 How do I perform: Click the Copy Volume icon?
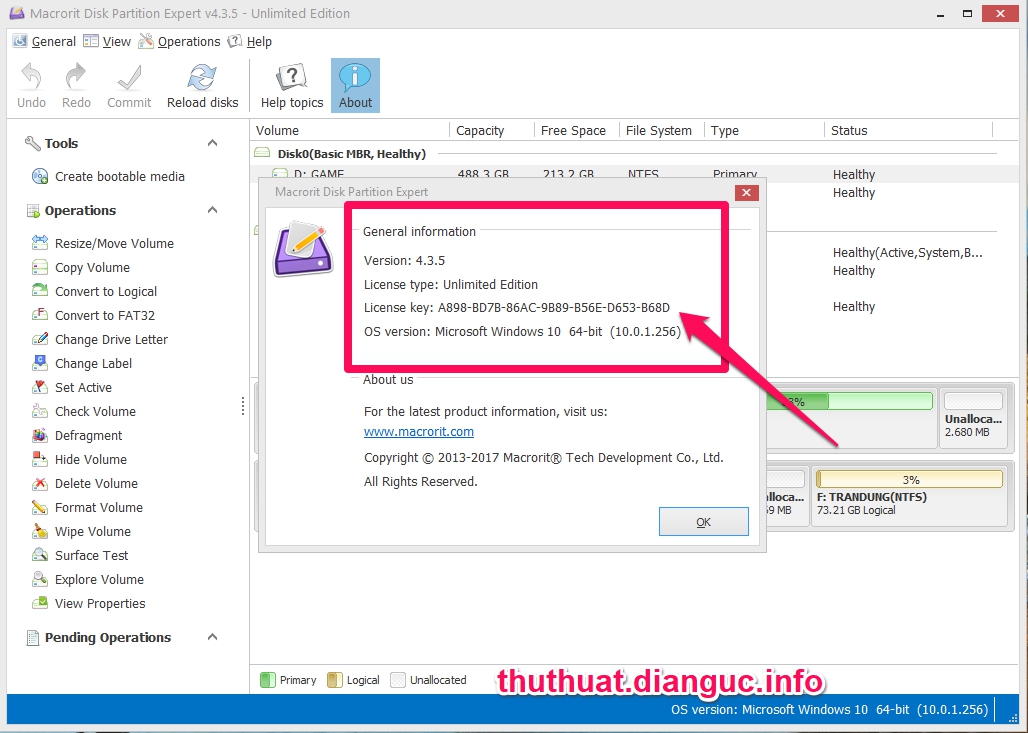point(40,267)
